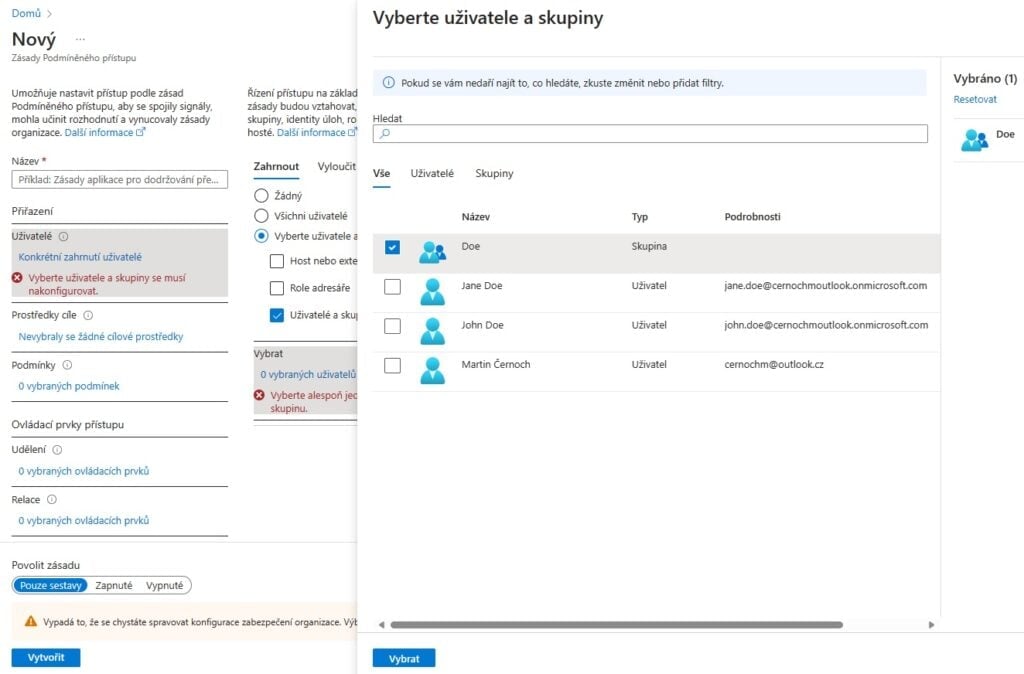Open the Vyloučit tab
Screen dimensions: 1024x674
[337, 167]
